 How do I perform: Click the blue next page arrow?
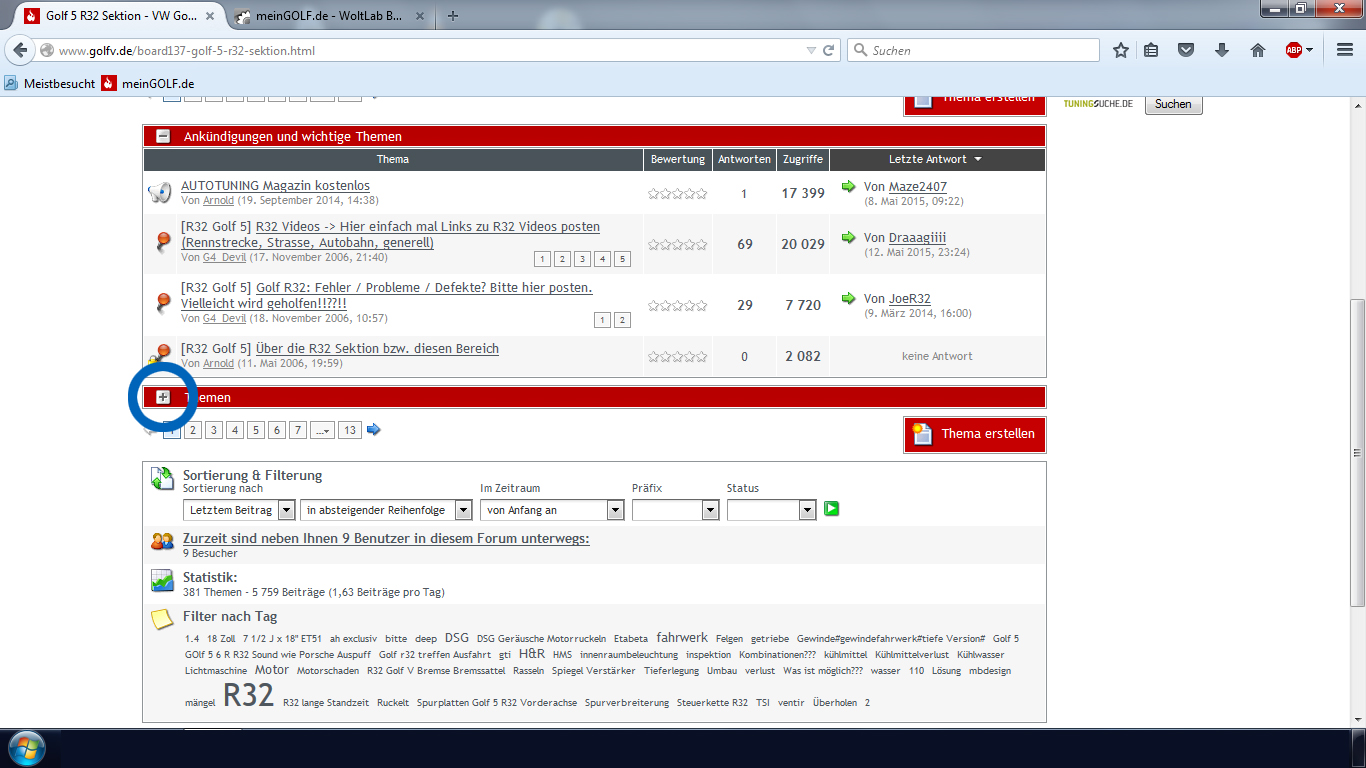(374, 430)
